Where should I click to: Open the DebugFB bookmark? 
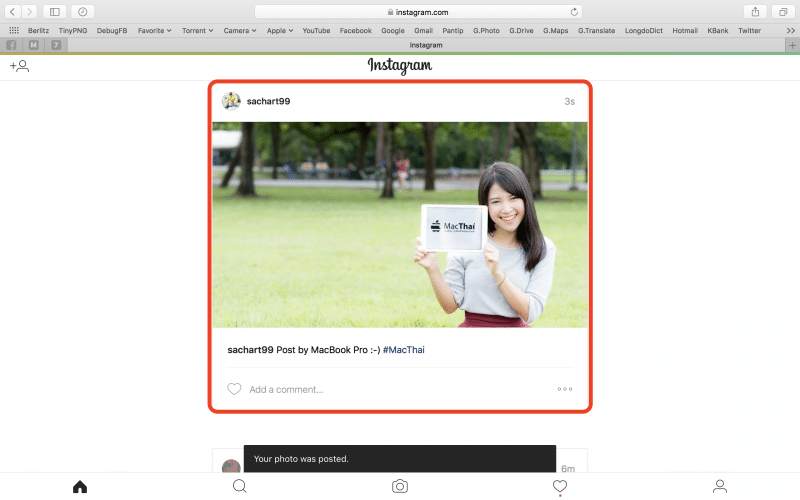[x=112, y=31]
